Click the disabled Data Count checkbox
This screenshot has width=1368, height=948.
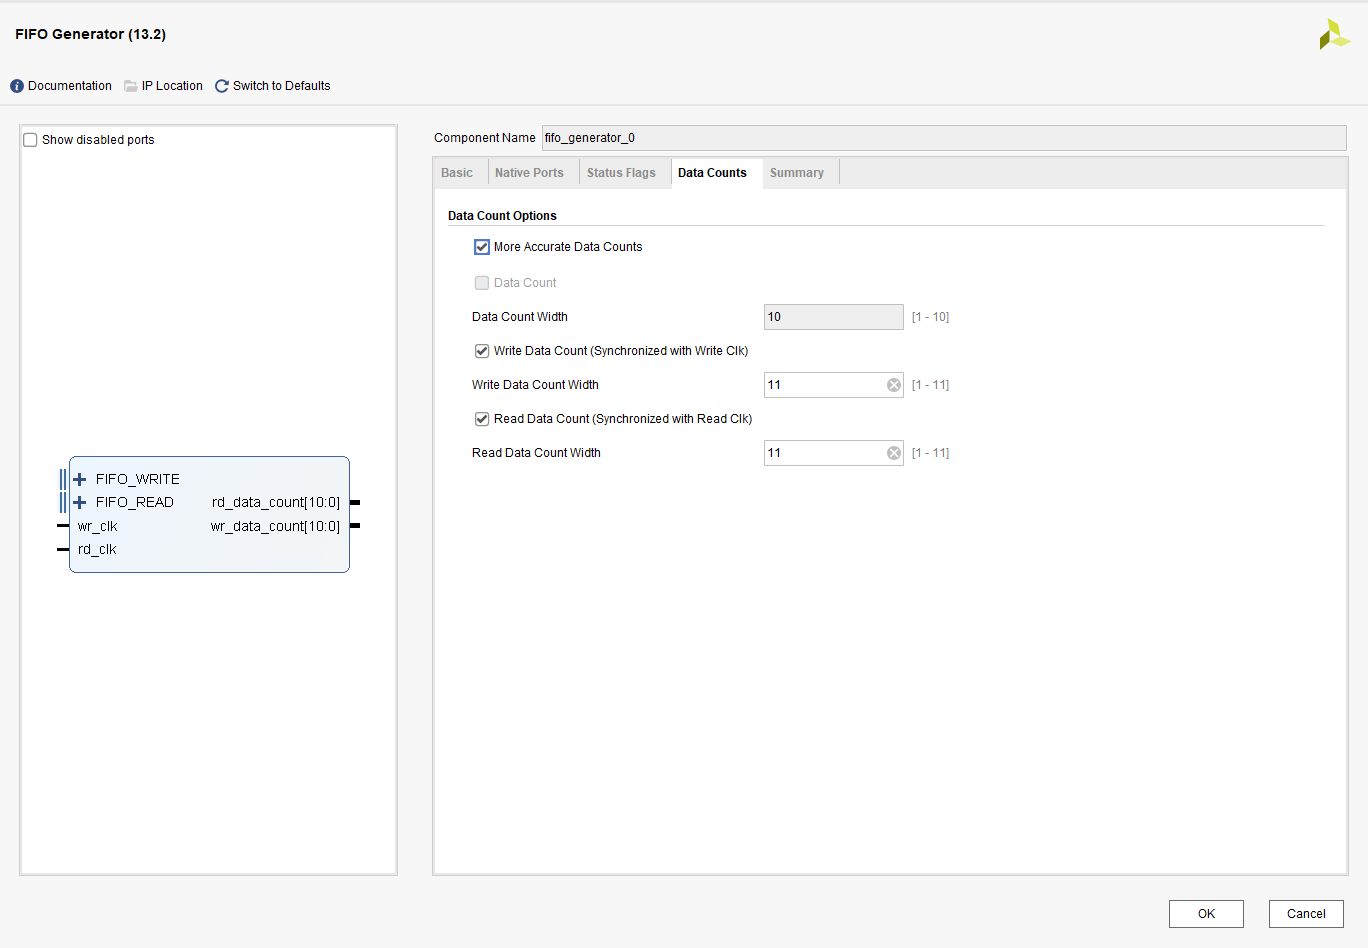tap(482, 283)
